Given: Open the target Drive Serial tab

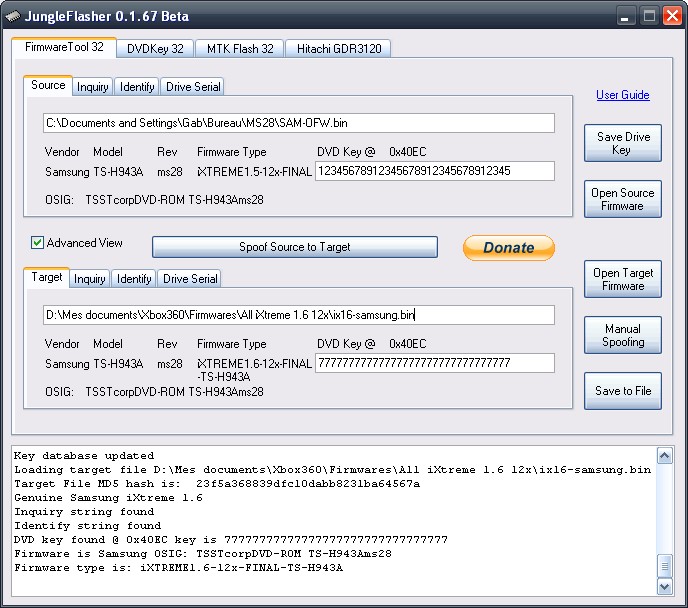Looking at the screenshot, I should coord(190,279).
